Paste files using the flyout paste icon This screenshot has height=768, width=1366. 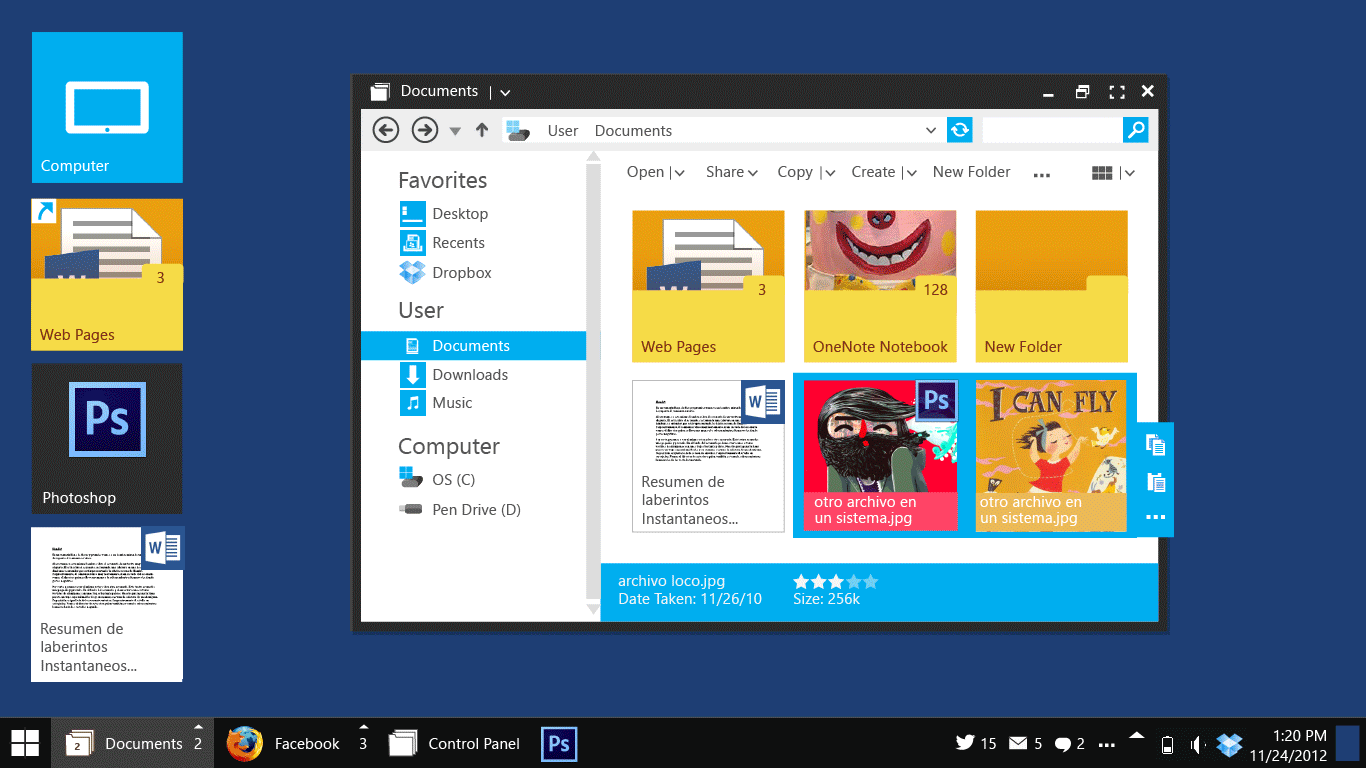tap(1154, 481)
